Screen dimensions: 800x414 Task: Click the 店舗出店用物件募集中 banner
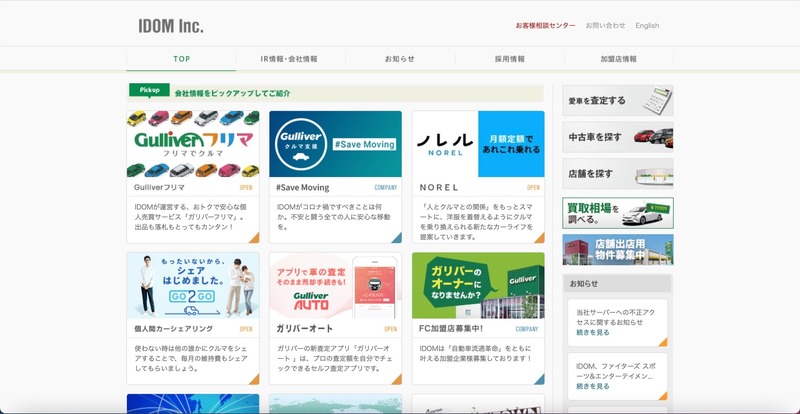click(617, 249)
